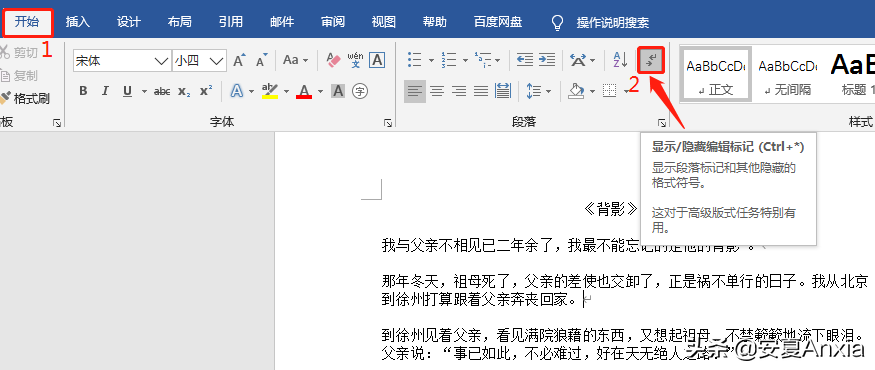Screen dimensions: 875x370
Task: Apply yellow text highlight color
Action: (270, 91)
